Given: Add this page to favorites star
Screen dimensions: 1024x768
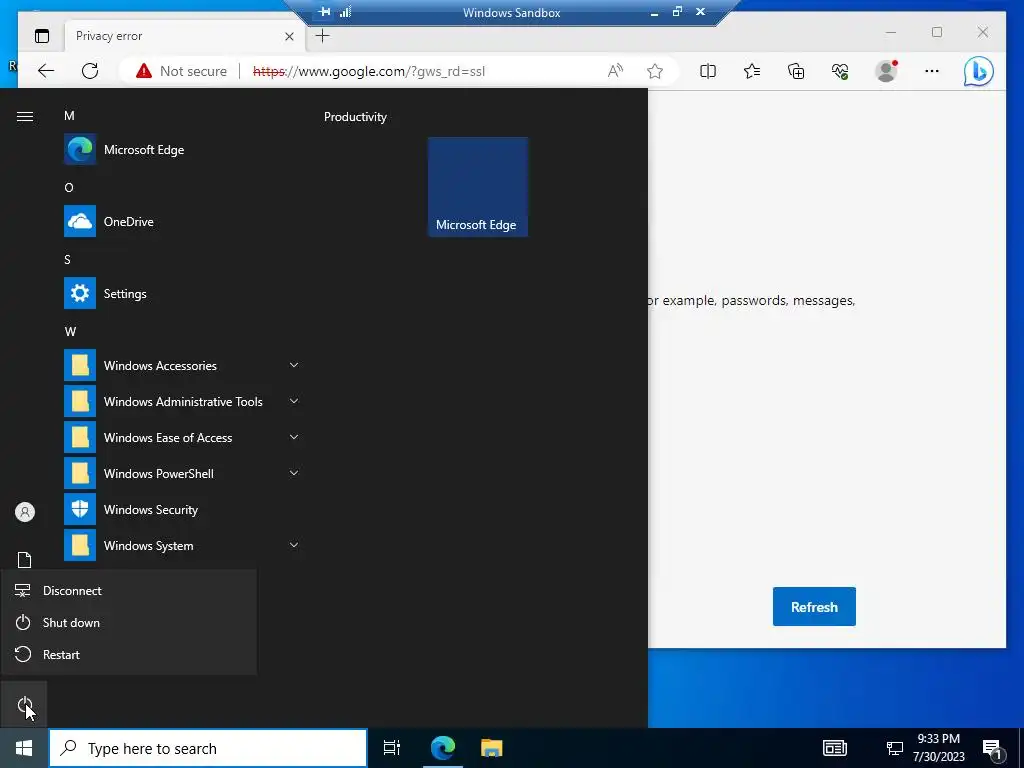Looking at the screenshot, I should [655, 71].
